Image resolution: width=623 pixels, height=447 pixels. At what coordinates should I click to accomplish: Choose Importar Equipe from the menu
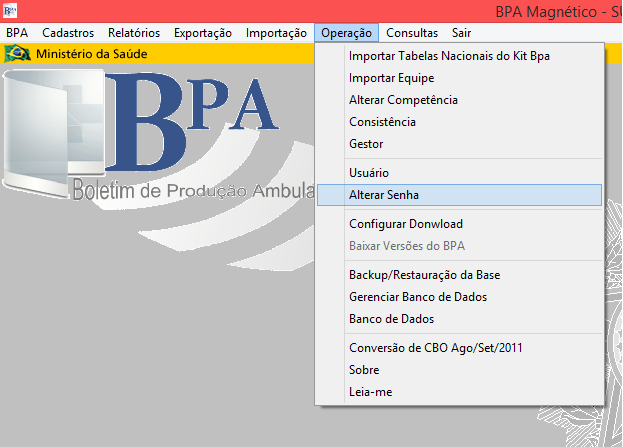pos(391,78)
